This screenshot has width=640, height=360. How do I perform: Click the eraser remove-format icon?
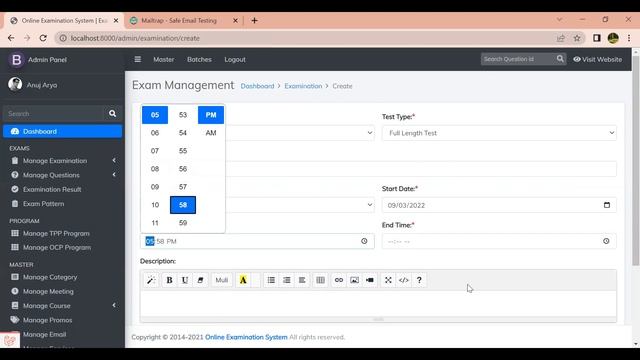coord(200,280)
